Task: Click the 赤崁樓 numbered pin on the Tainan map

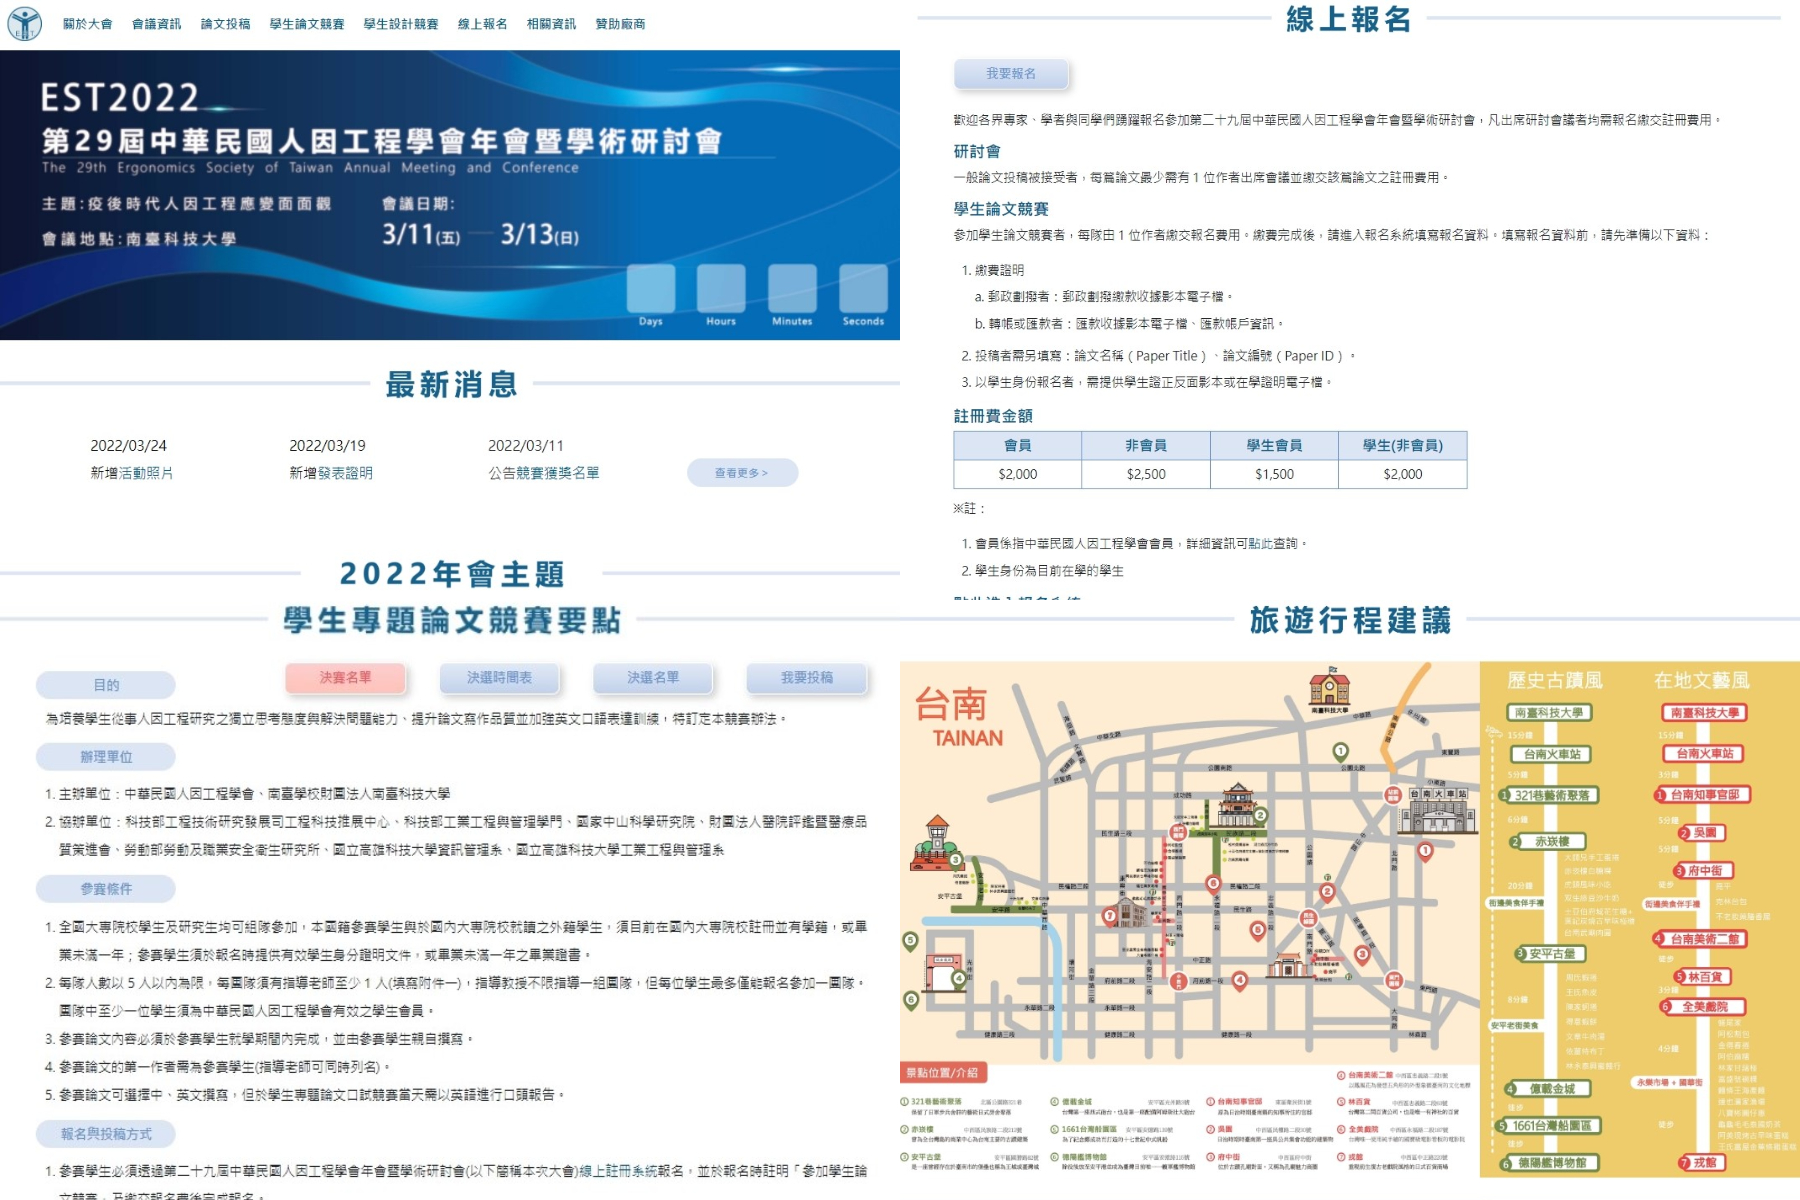Action: [1260, 817]
